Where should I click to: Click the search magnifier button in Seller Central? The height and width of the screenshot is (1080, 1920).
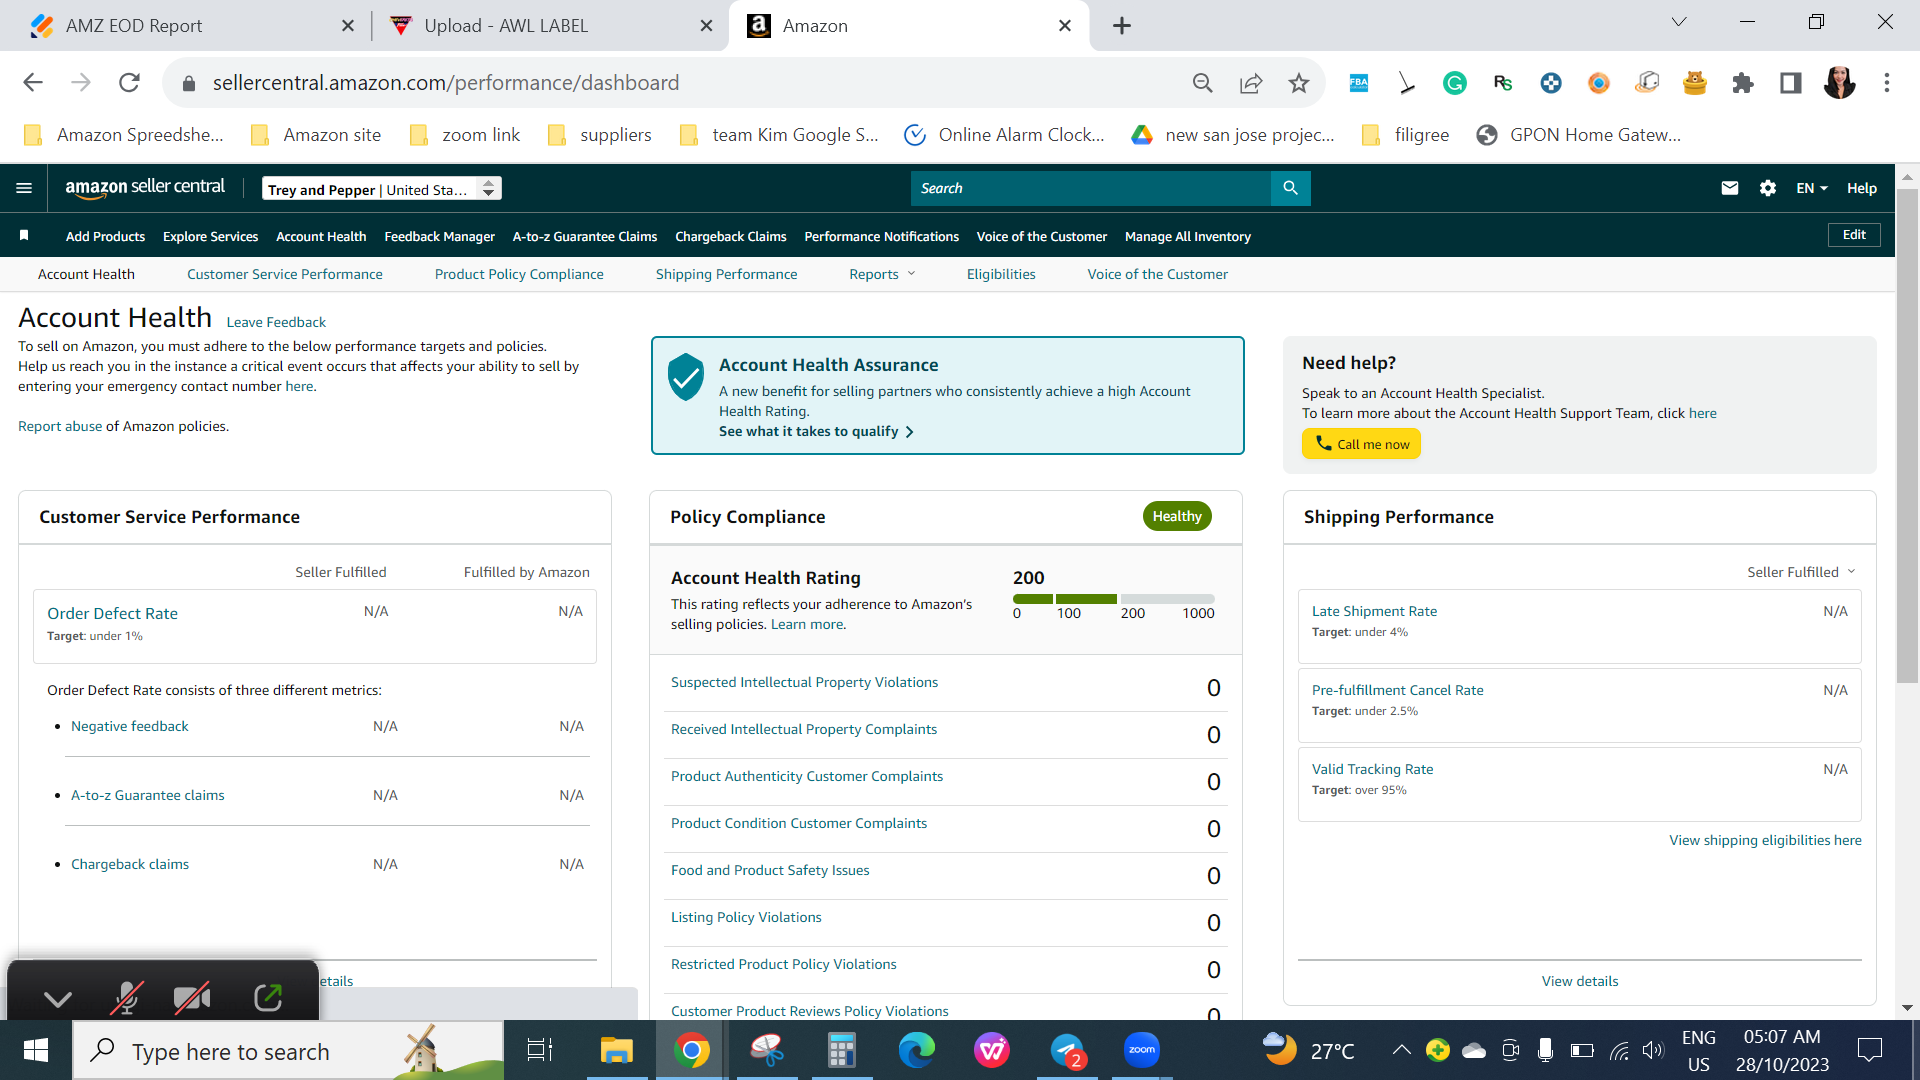pyautogui.click(x=1290, y=188)
